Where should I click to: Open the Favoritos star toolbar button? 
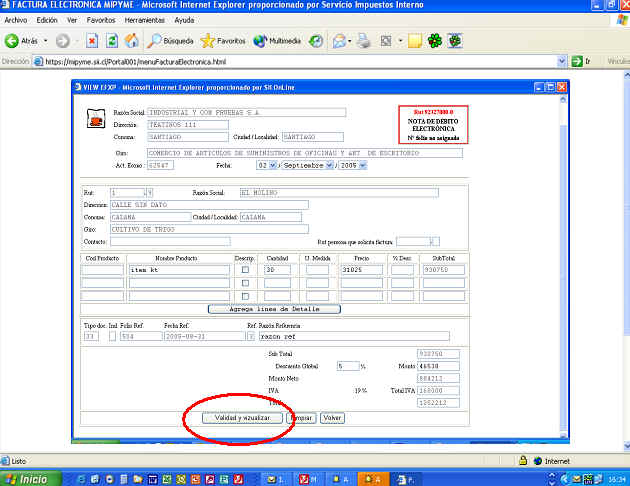(x=223, y=41)
